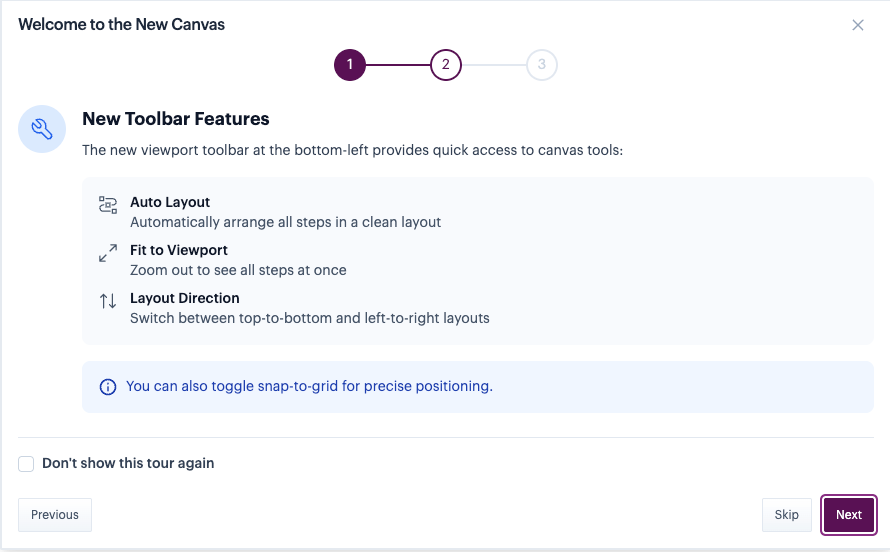Close the Welcome to the New Canvas dialog
The image size is (890, 552).
coord(857,25)
